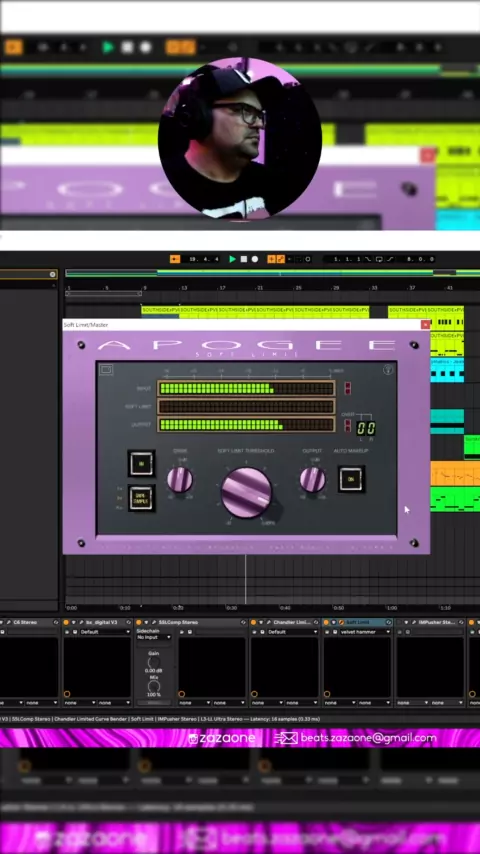This screenshot has width=480, height=854.
Task: Click the save icon beside velvet hammer preset
Action: tap(335, 632)
